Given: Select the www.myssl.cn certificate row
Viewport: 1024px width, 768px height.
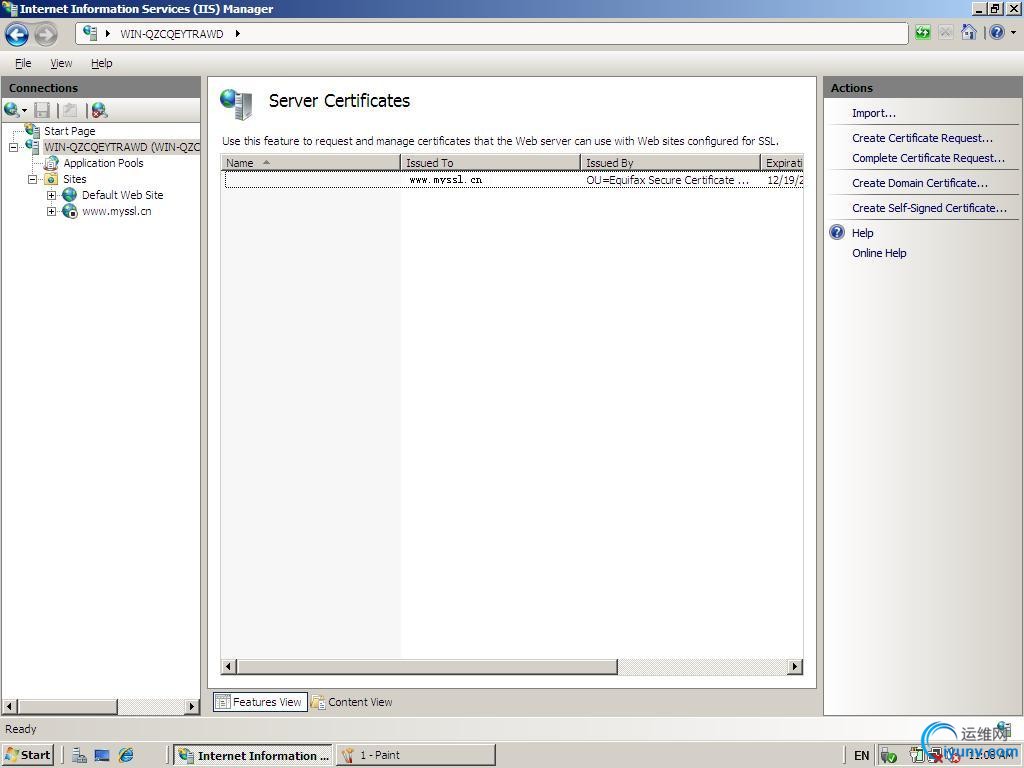Looking at the screenshot, I should [514, 180].
